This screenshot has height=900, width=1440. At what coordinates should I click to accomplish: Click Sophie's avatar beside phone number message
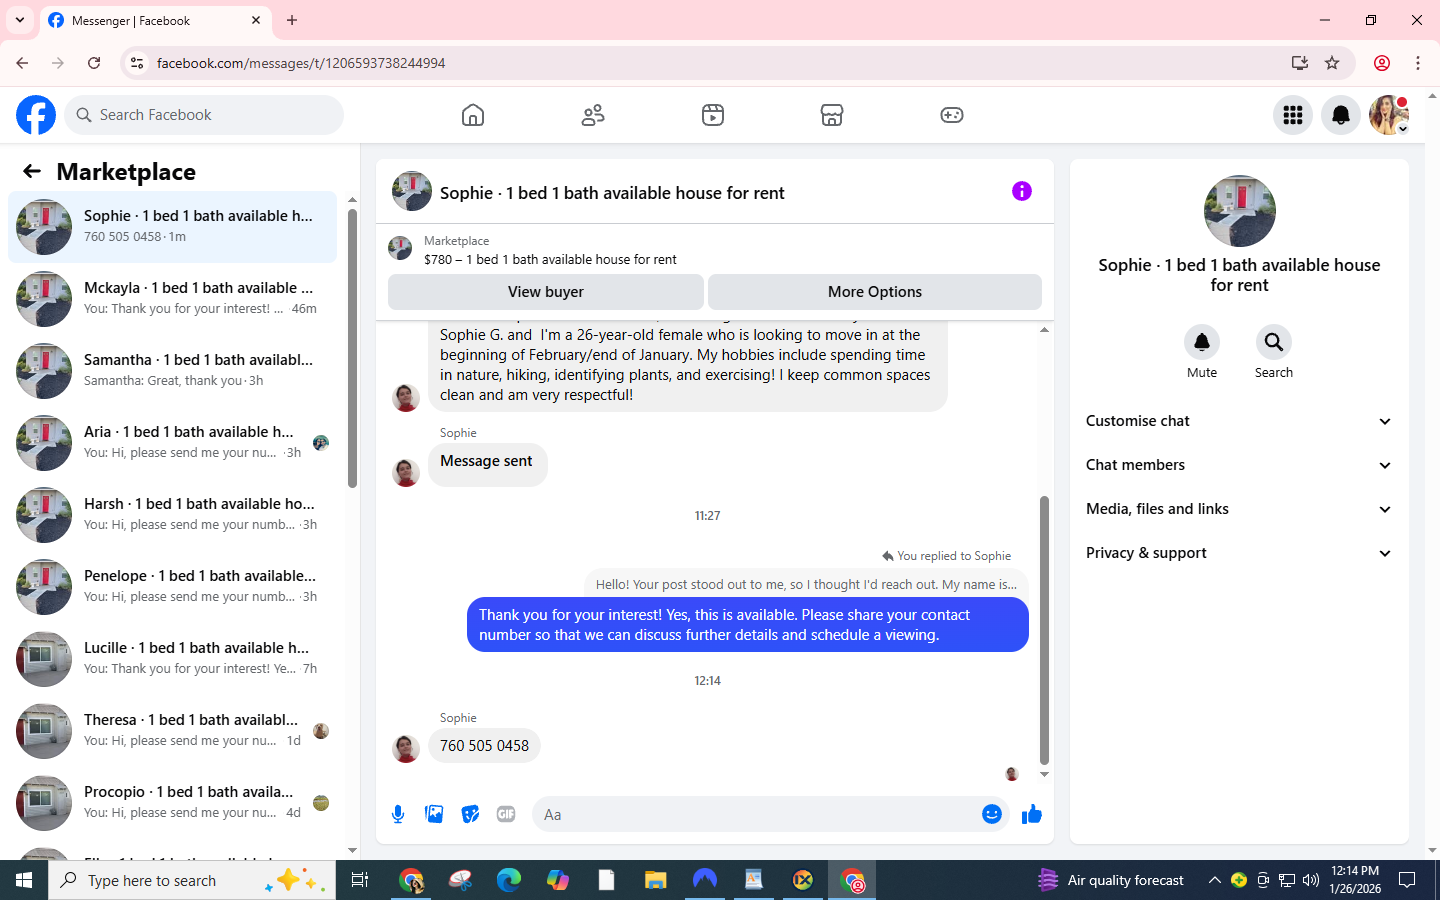tap(406, 748)
